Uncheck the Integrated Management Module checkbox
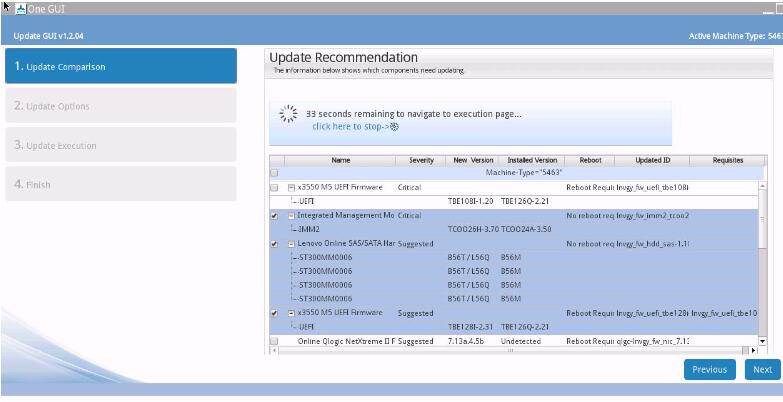Image resolution: width=783 pixels, height=402 pixels. 274,216
